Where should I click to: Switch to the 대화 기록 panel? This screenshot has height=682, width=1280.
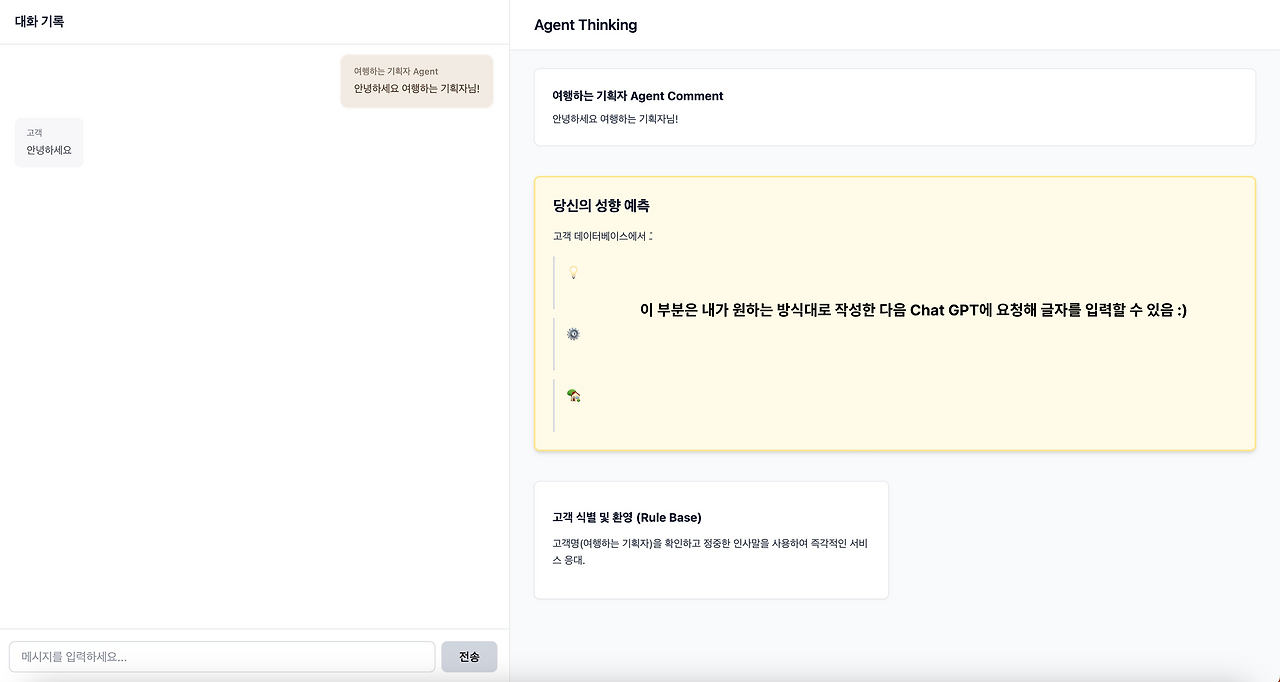coord(39,20)
